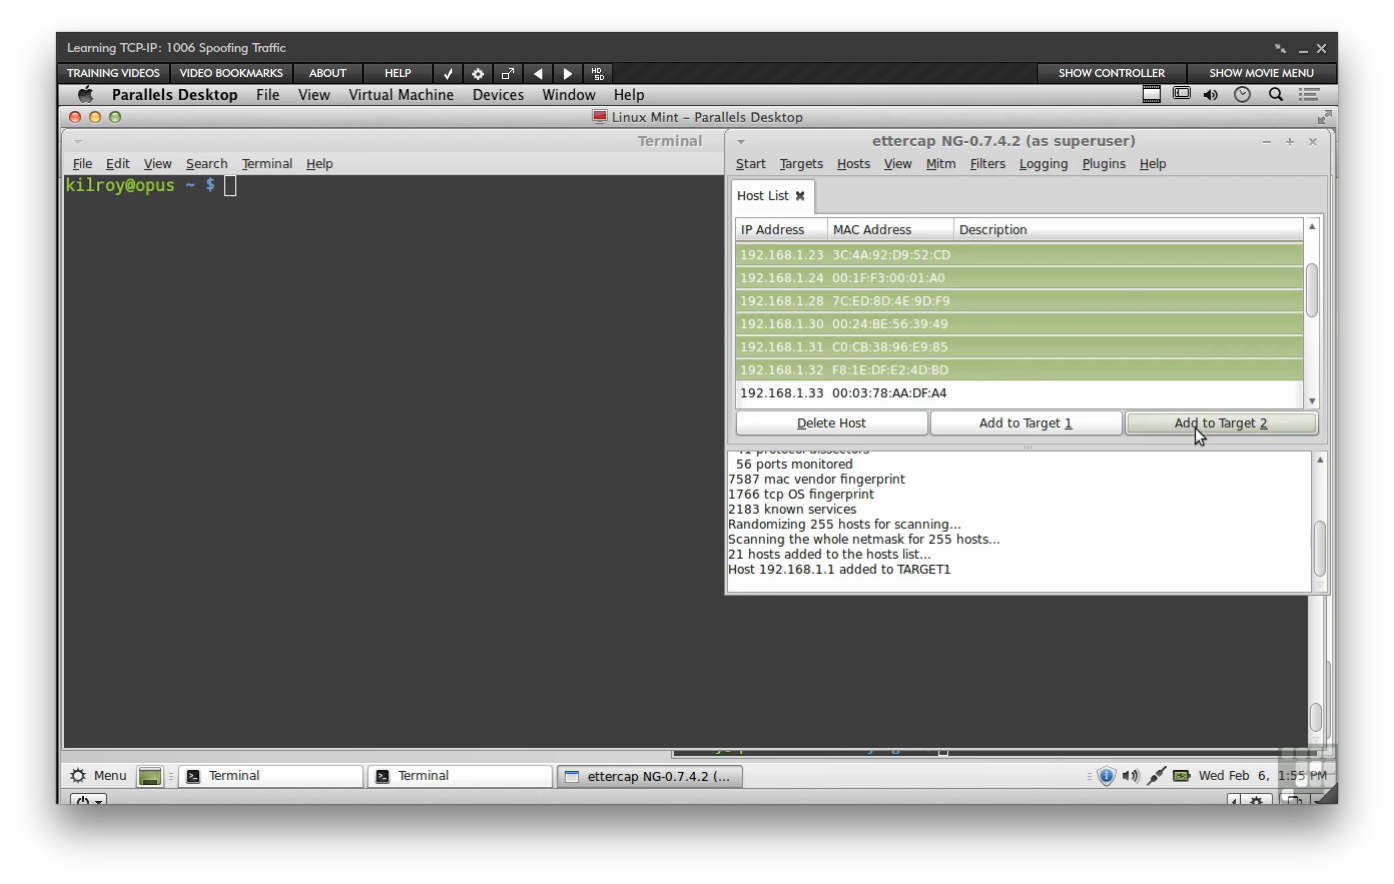This screenshot has width=1394, height=884.
Task: Switch to first Terminal taskbar item
Action: tap(270, 776)
